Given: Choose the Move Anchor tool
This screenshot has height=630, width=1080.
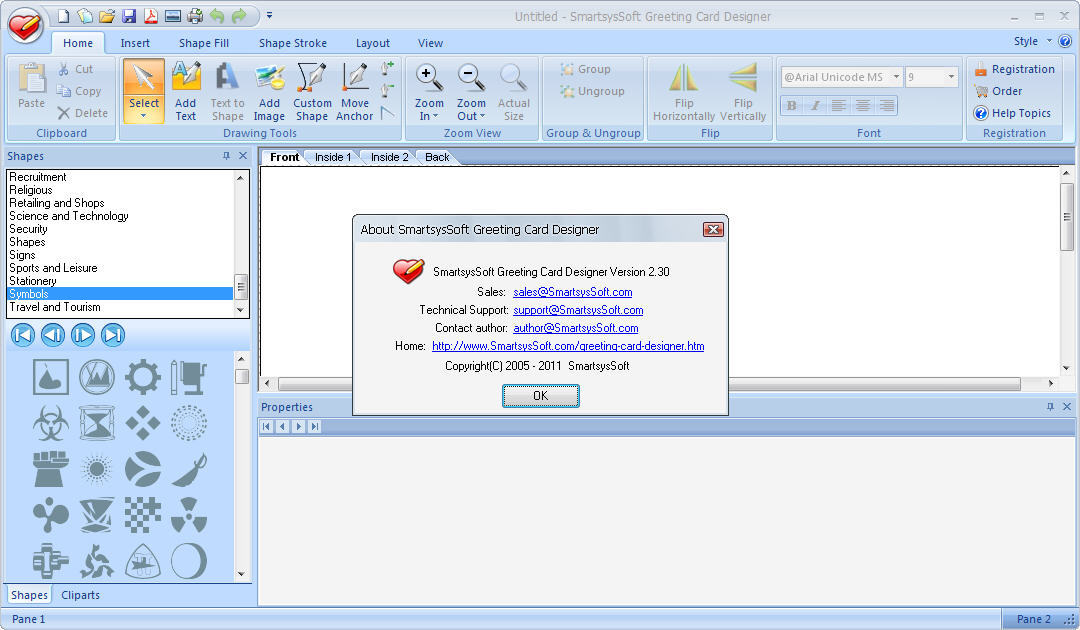Looking at the screenshot, I should tap(355, 91).
